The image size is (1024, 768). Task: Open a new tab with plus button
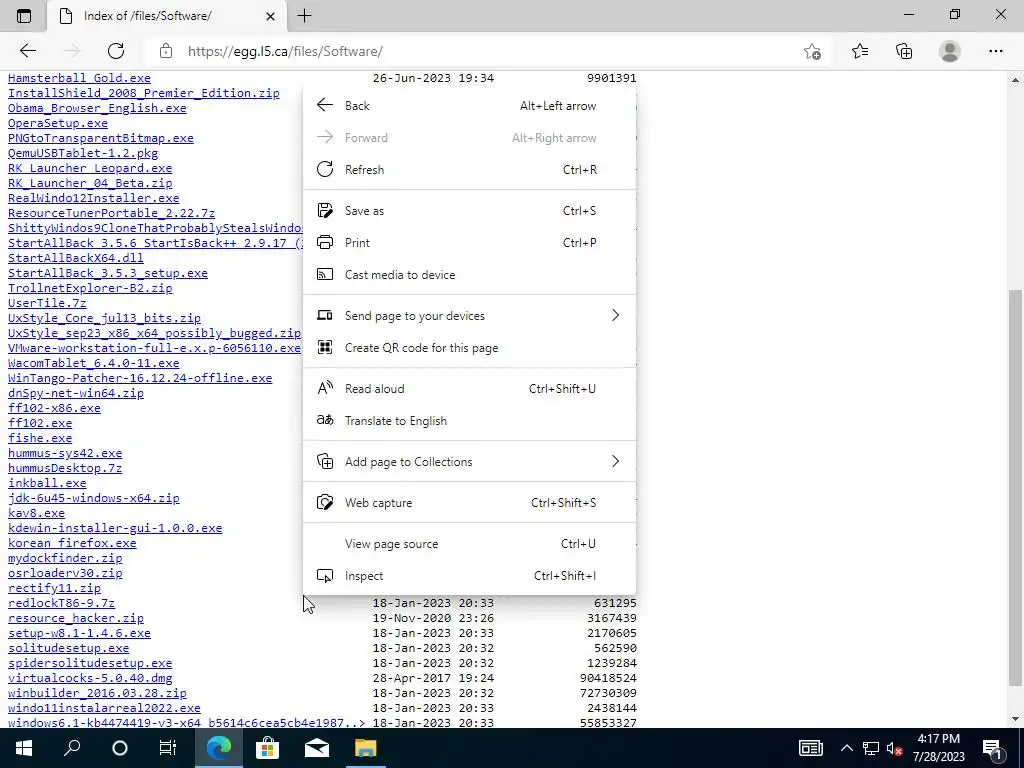304,16
